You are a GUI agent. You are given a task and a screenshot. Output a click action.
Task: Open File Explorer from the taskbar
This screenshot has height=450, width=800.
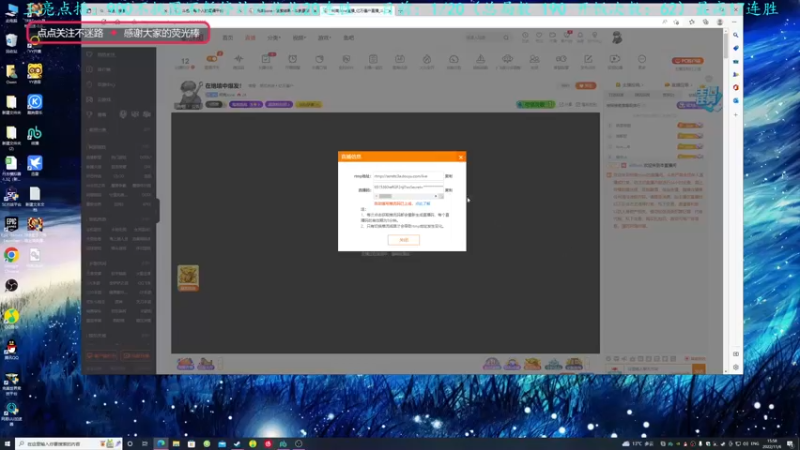pyautogui.click(x=176, y=444)
